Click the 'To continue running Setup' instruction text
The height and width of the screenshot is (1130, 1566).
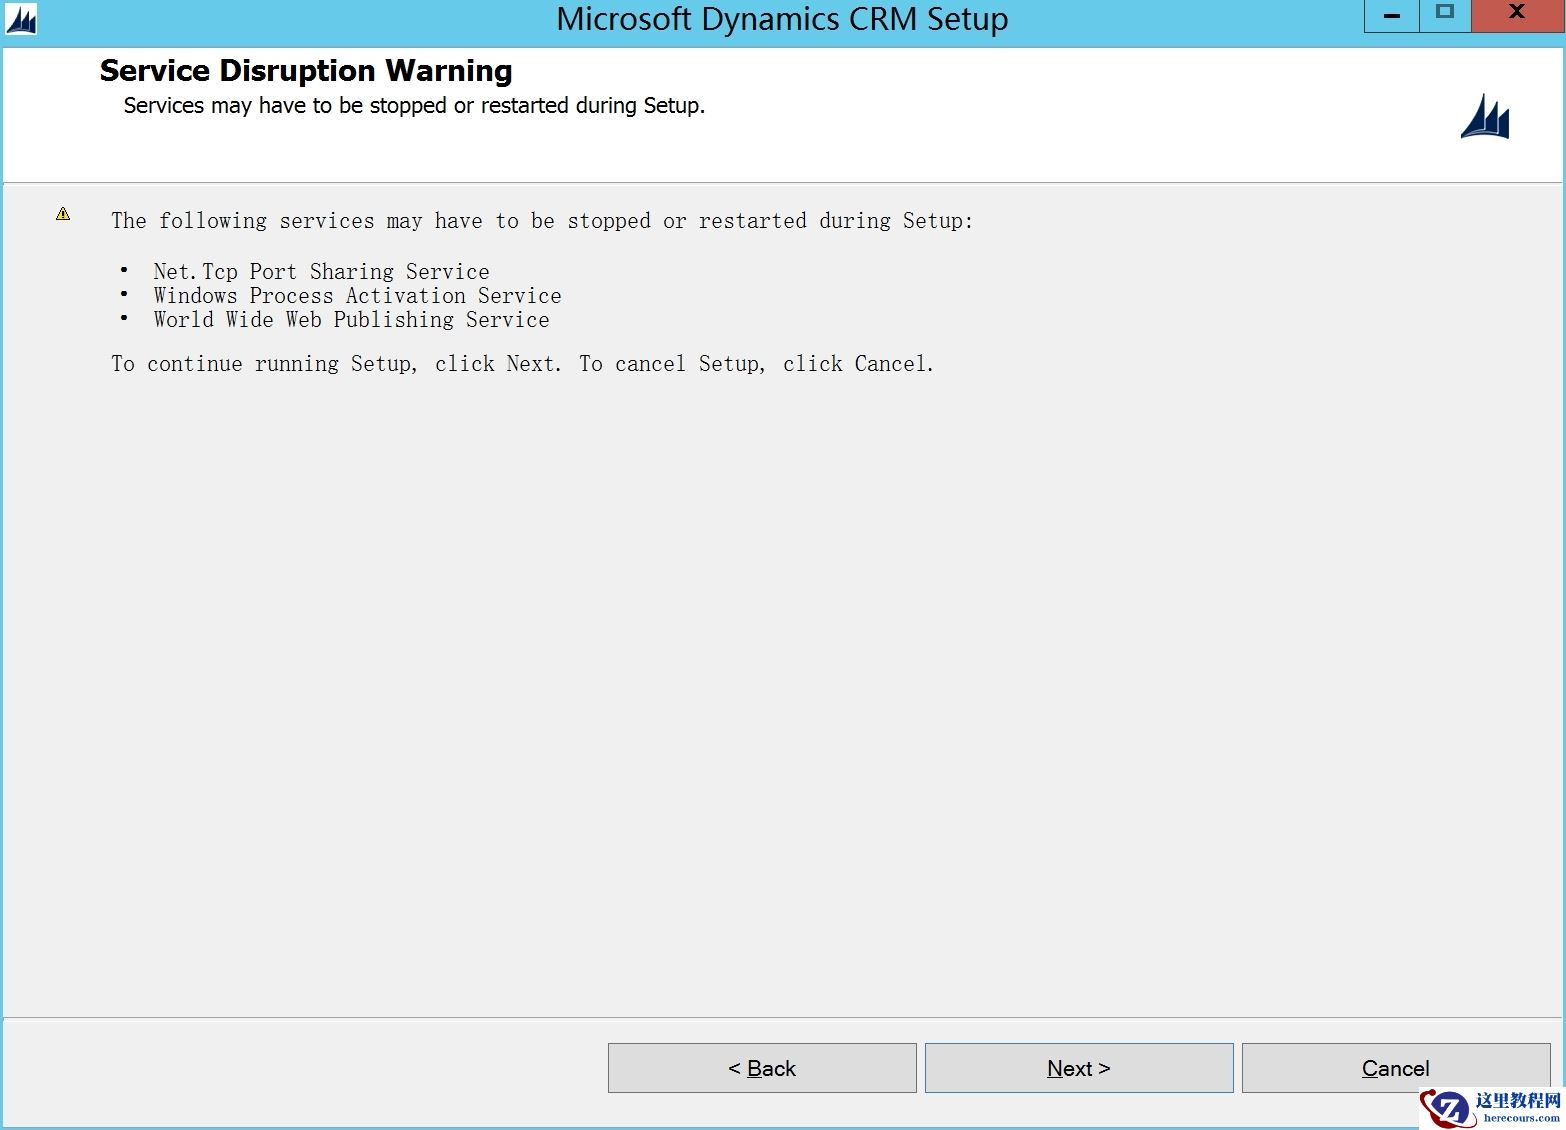click(x=522, y=364)
